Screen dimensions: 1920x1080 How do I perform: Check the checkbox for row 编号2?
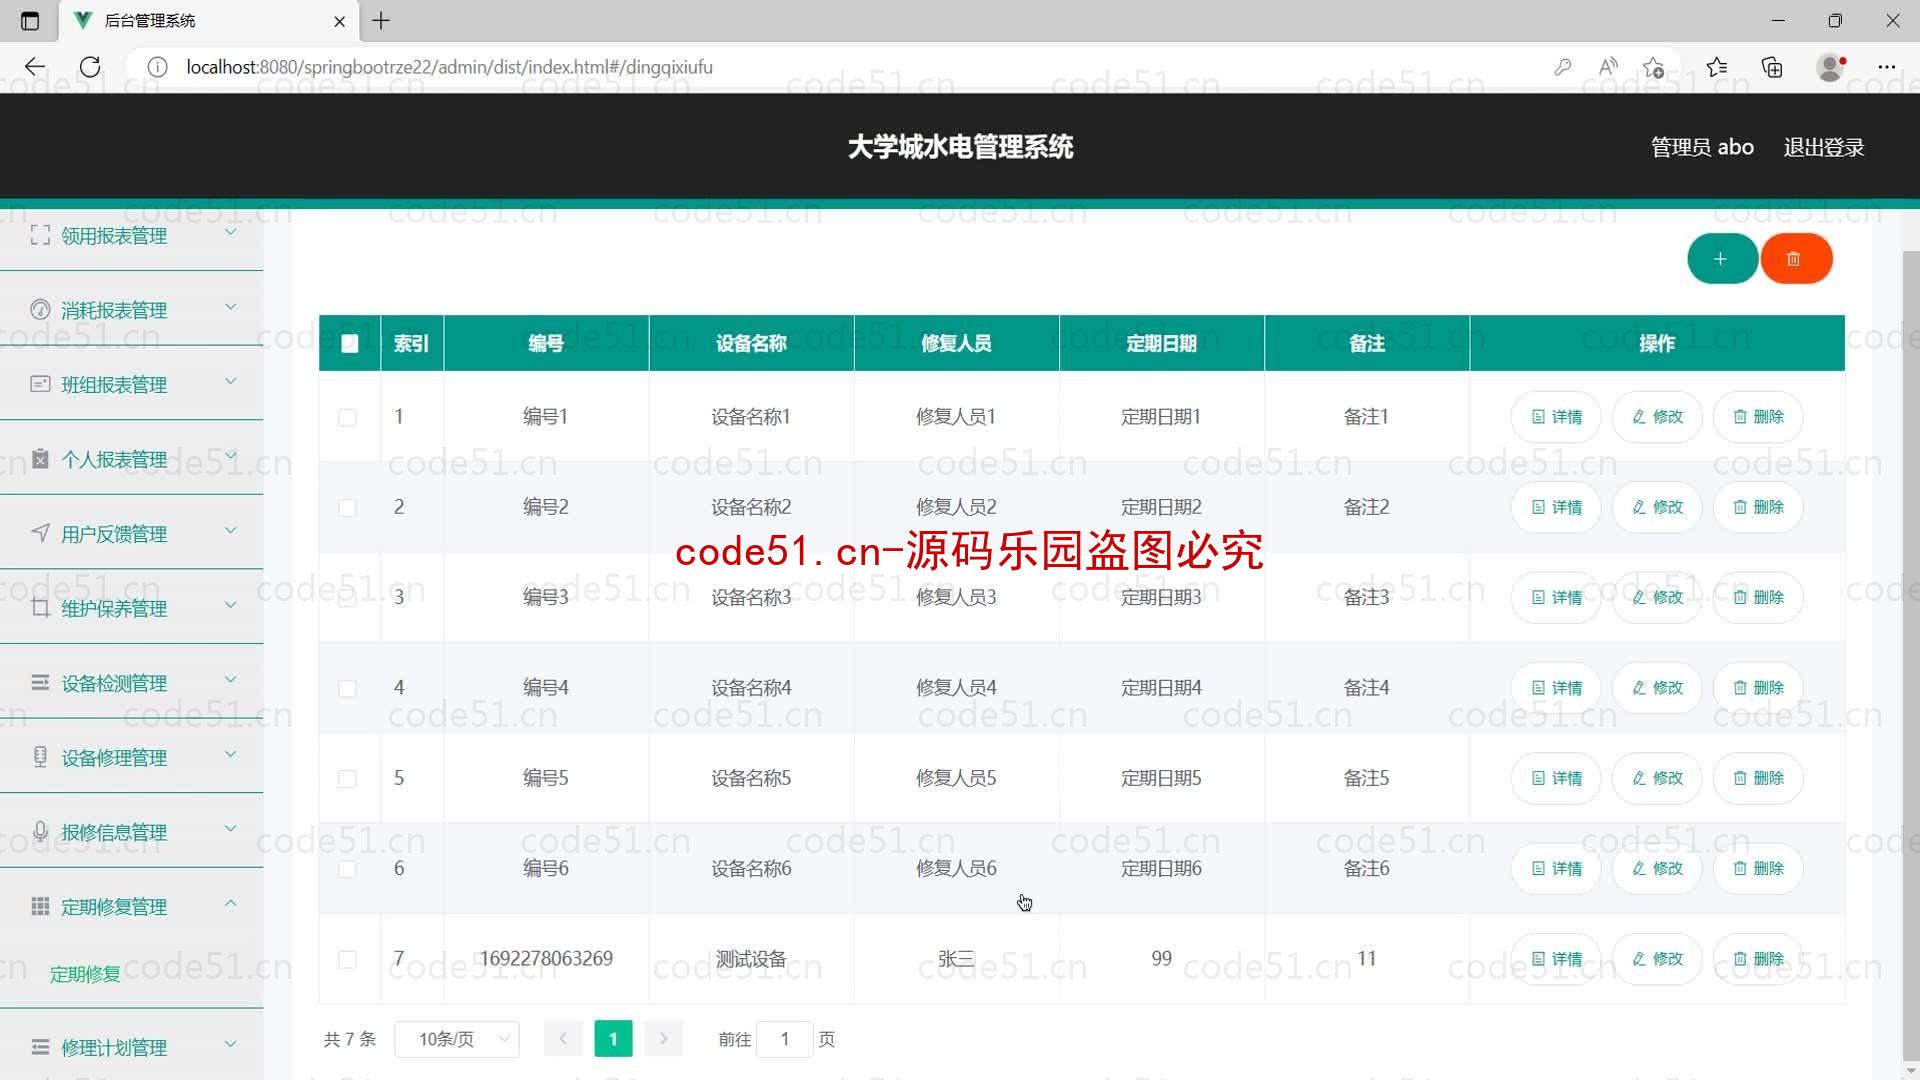tap(347, 507)
